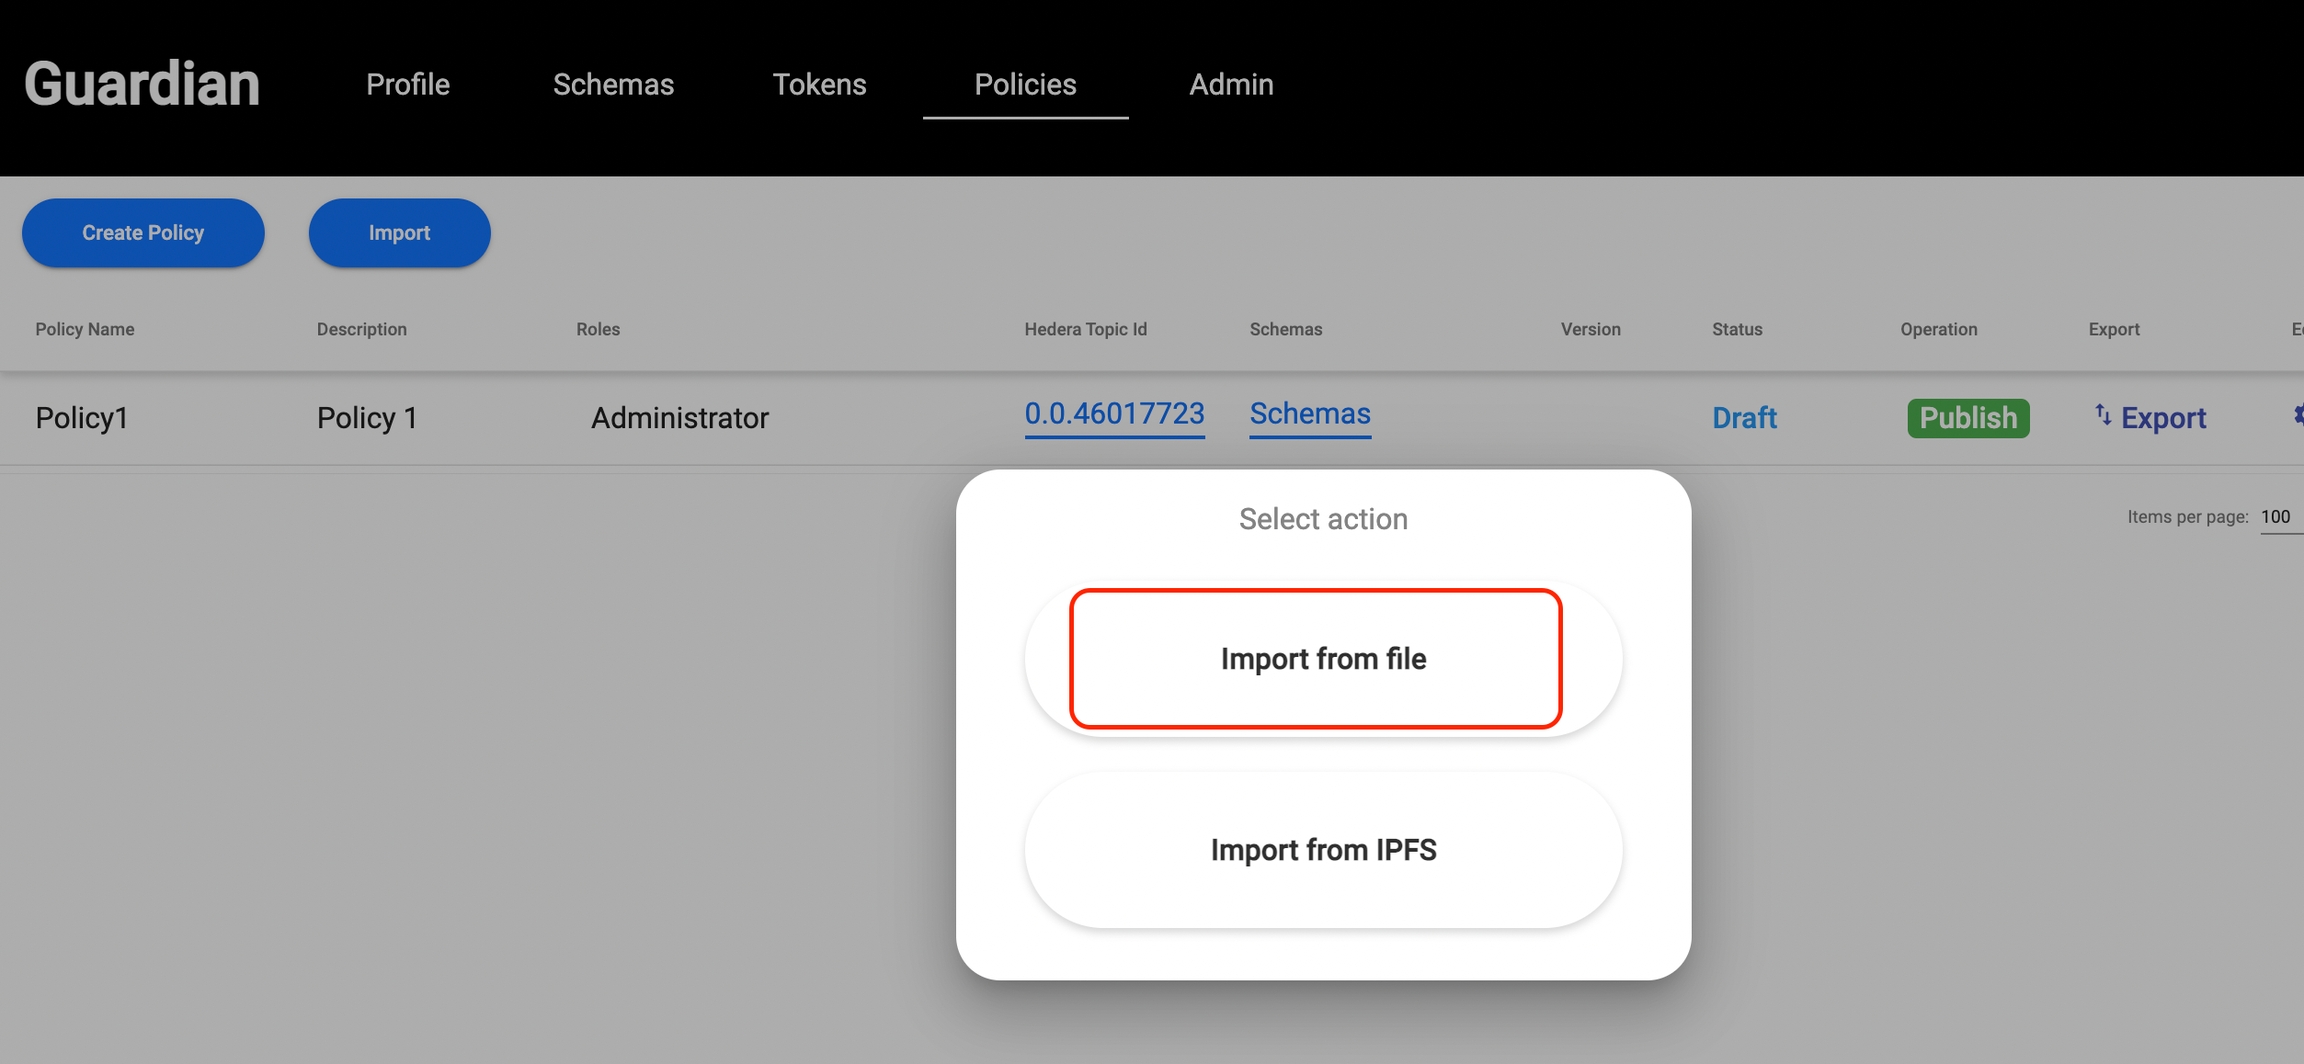Click the edit gear icon in the Policy1 row
The width and height of the screenshot is (2304, 1064).
coord(2297,416)
